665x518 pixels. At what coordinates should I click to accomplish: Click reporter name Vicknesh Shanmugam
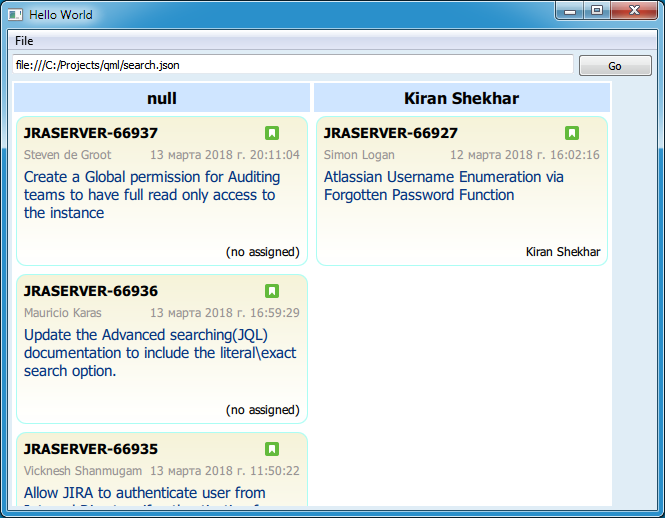tap(83, 470)
